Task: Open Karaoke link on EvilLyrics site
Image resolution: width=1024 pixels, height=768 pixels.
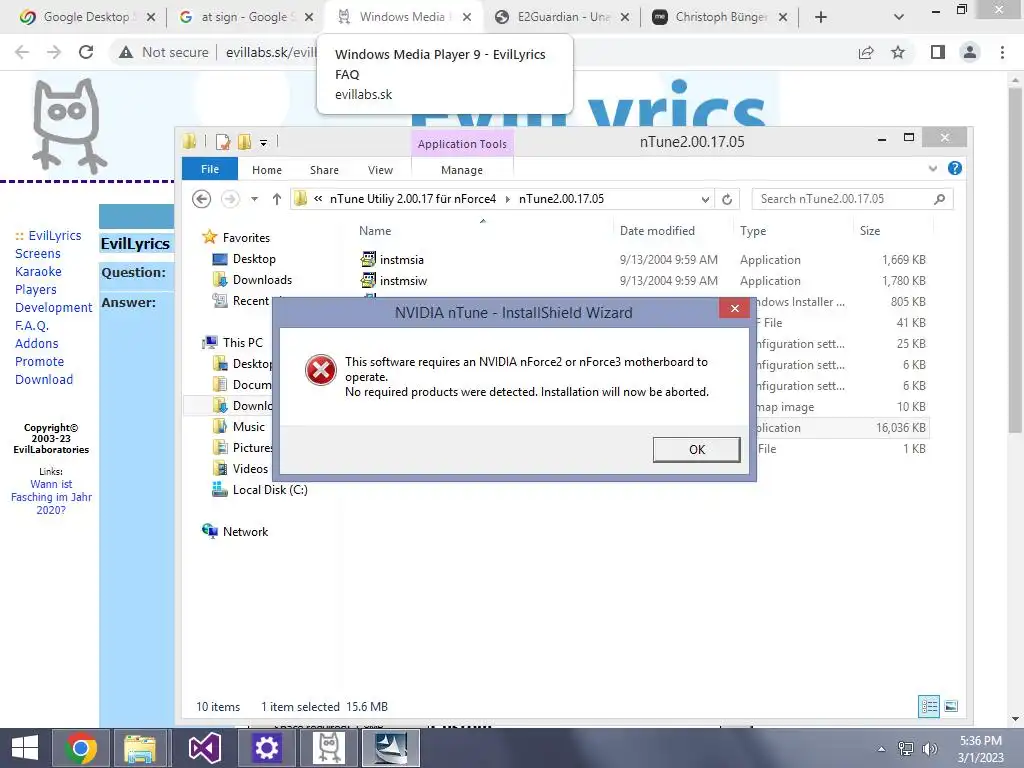Action: [39, 271]
